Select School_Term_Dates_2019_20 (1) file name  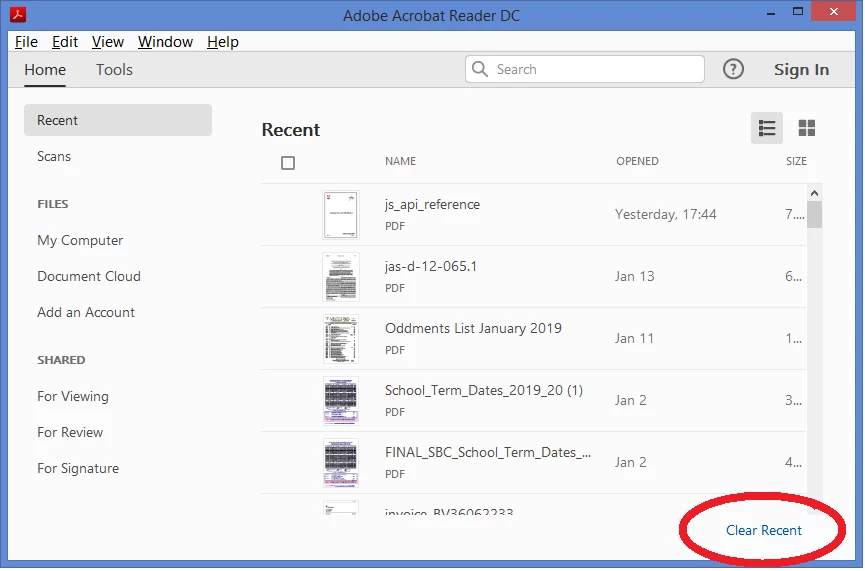[x=484, y=391]
